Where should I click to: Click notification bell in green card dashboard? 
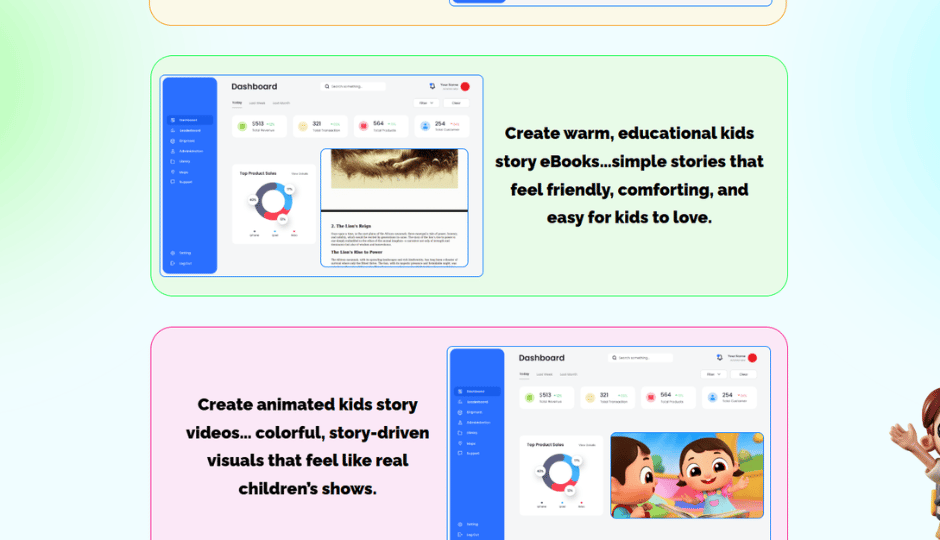coord(432,86)
